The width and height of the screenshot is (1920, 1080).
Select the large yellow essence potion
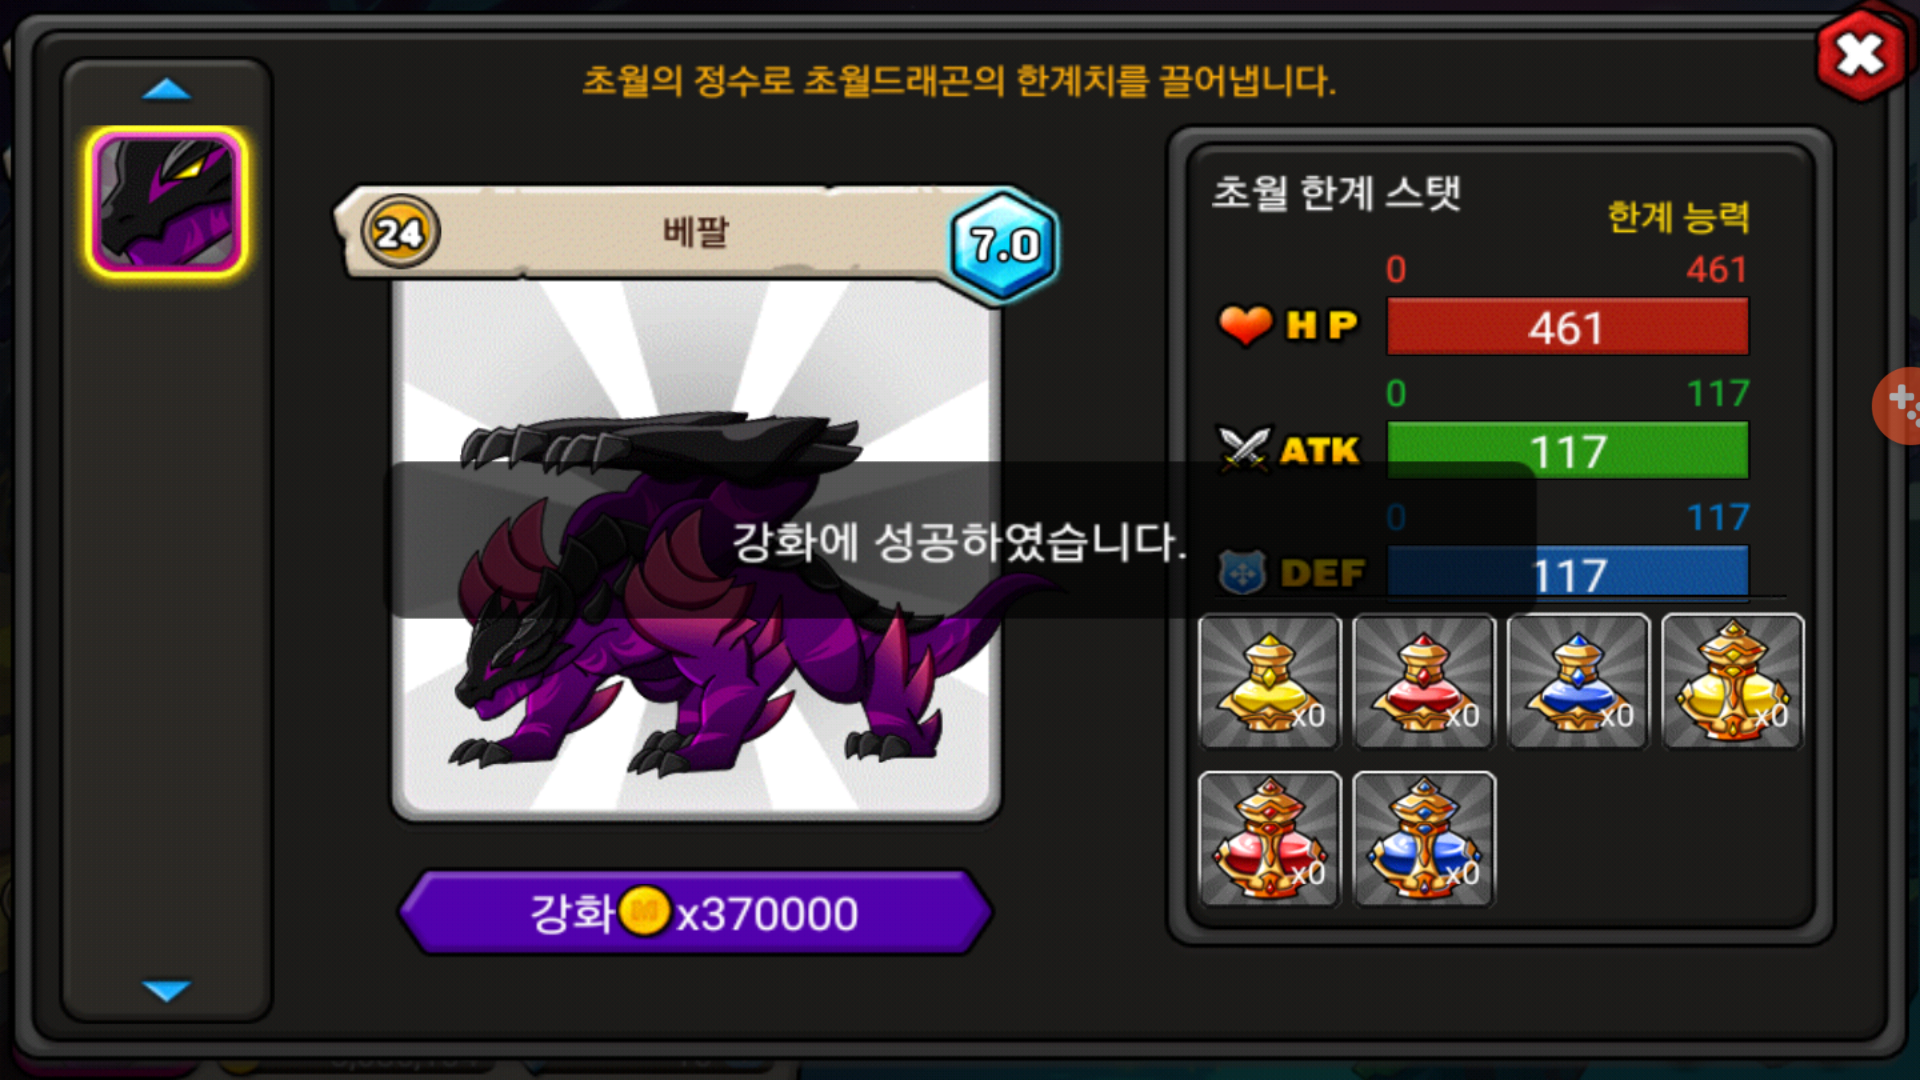click(1733, 681)
